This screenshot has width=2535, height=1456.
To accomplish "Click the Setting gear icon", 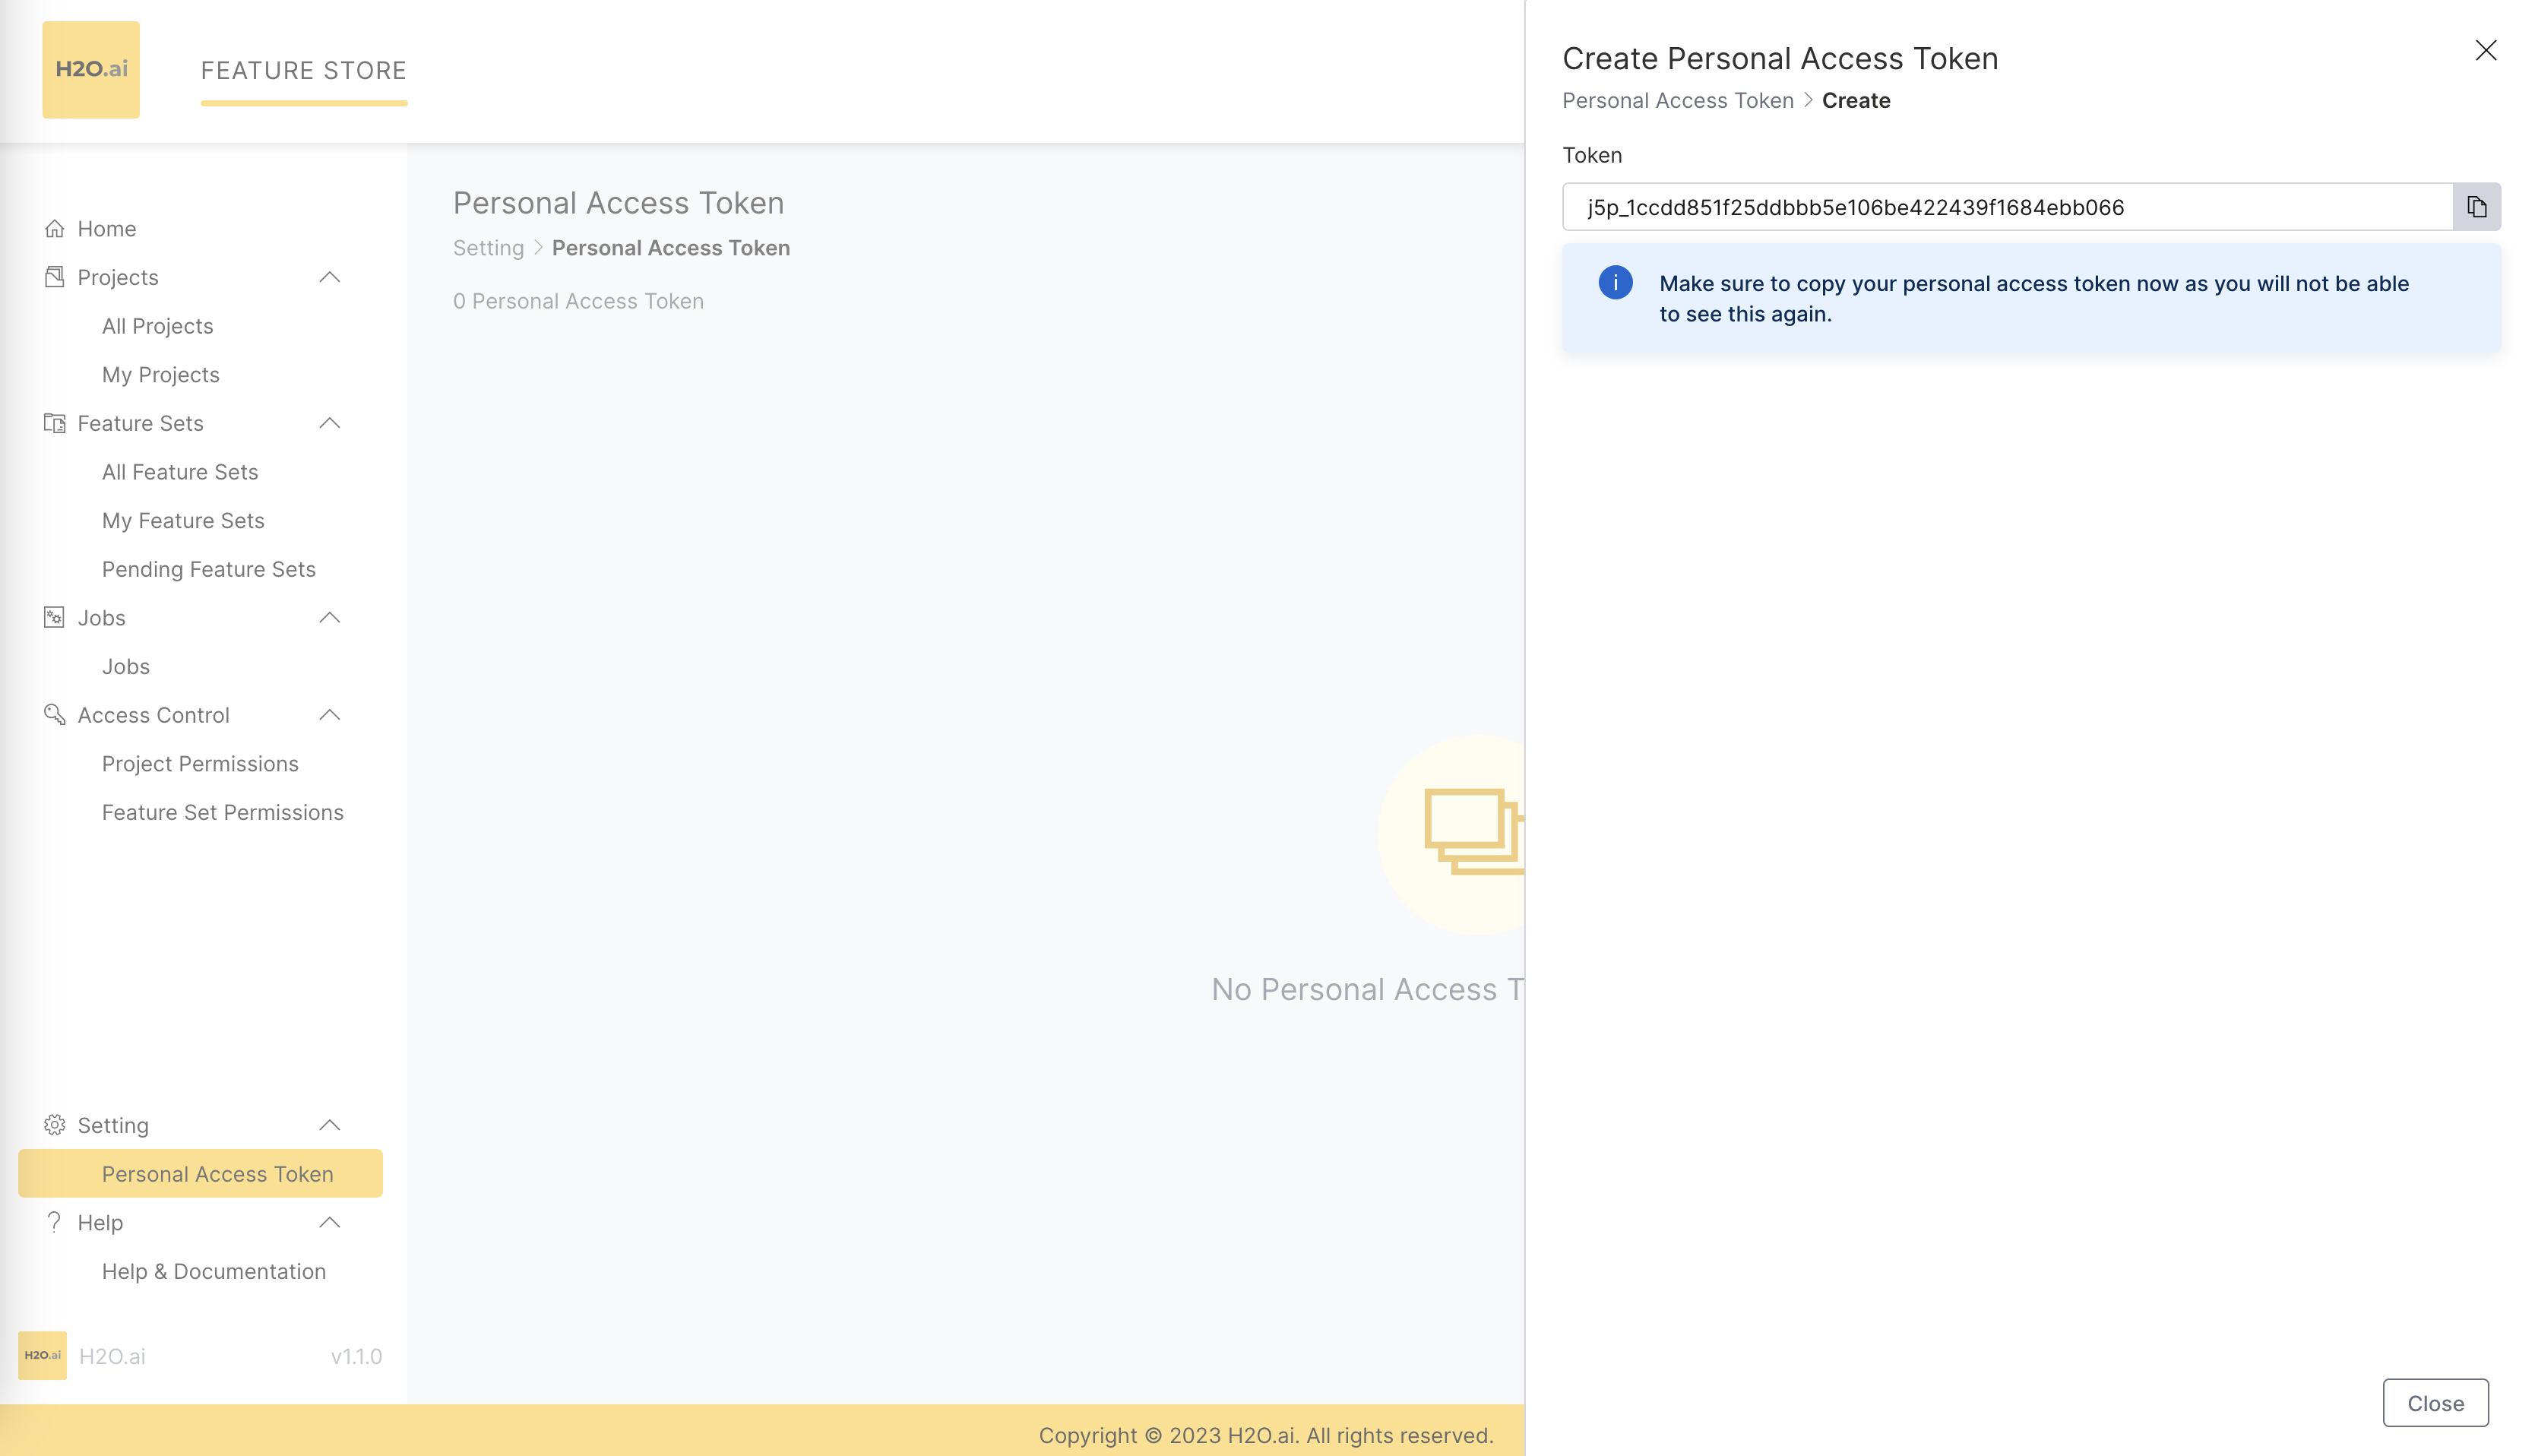I will pos(55,1125).
